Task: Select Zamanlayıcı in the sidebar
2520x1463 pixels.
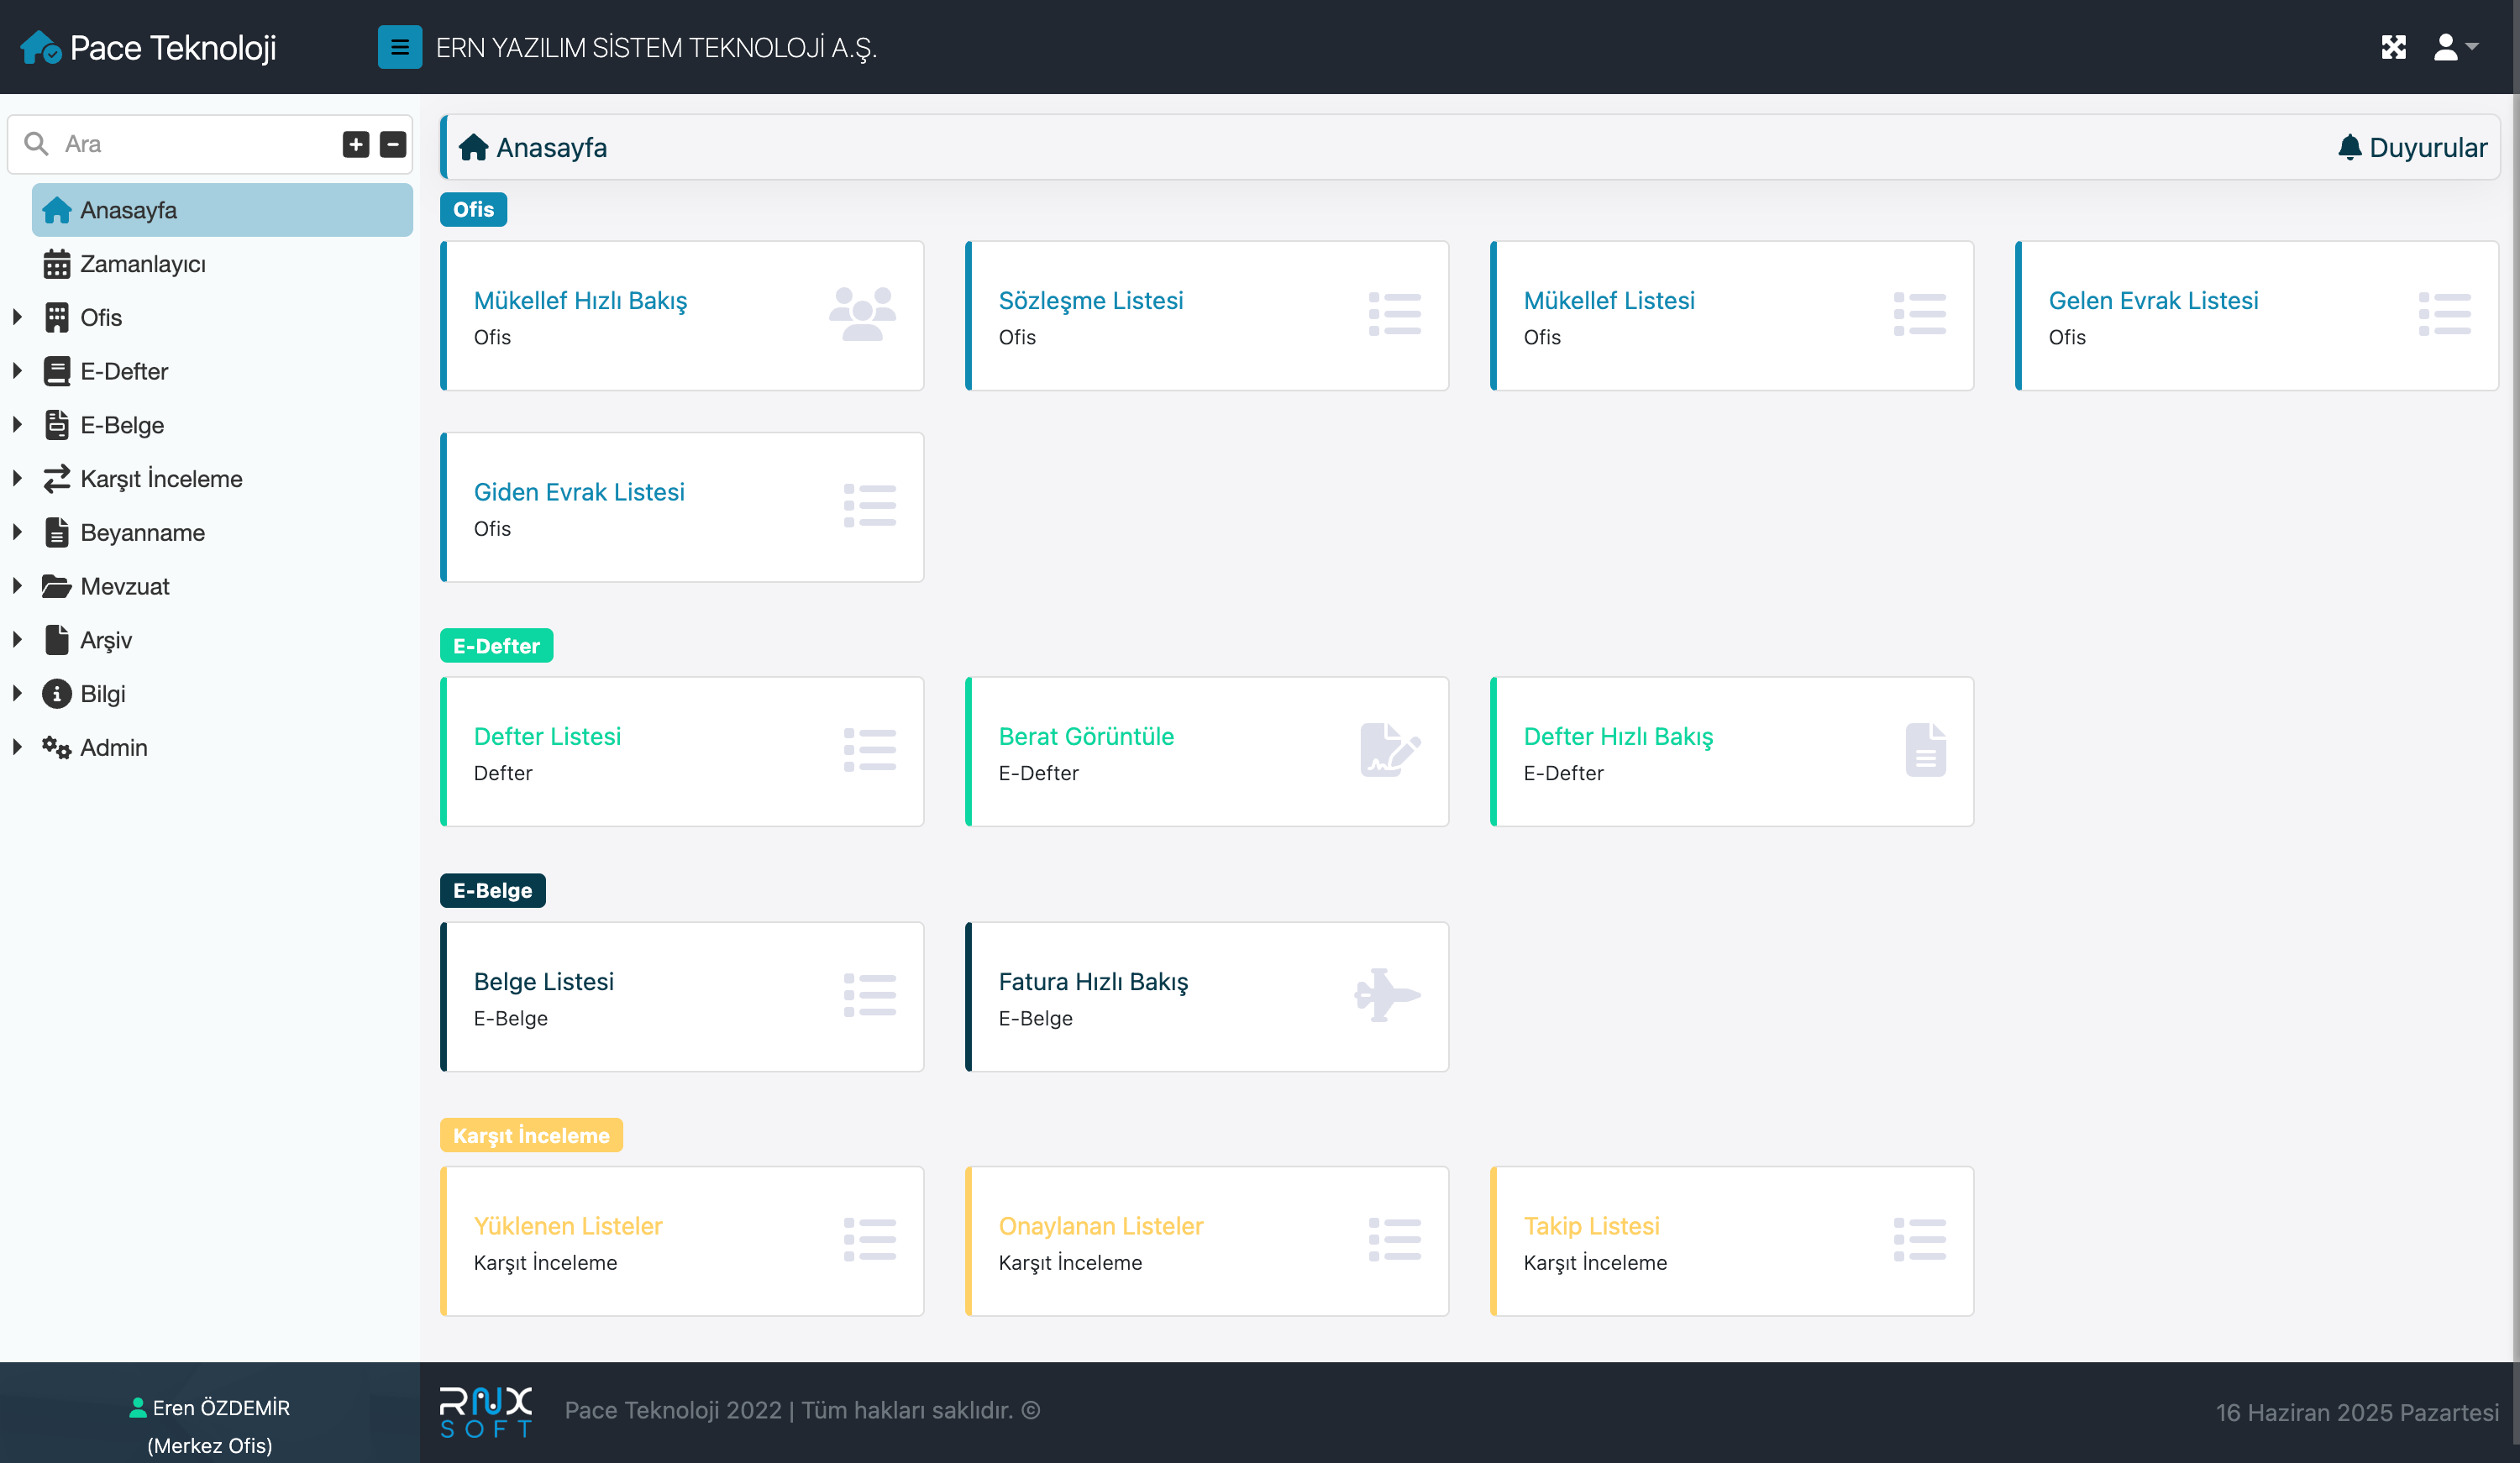Action: (142, 264)
